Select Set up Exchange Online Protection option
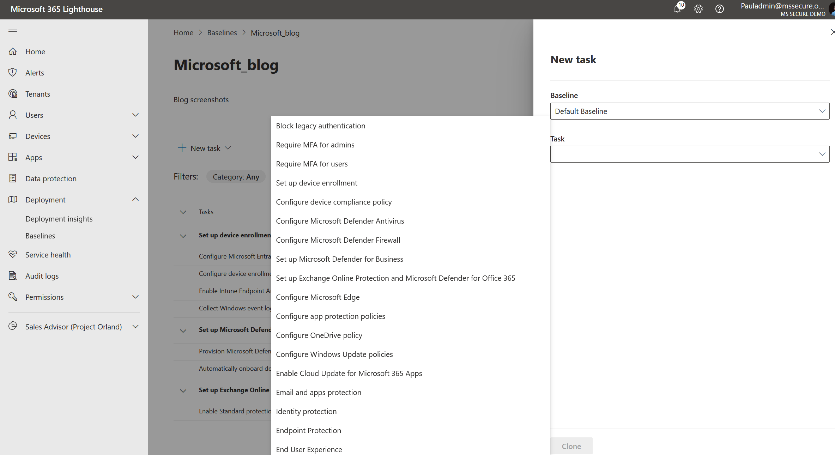Screen dimensions: 835x455 [x=410, y=278]
